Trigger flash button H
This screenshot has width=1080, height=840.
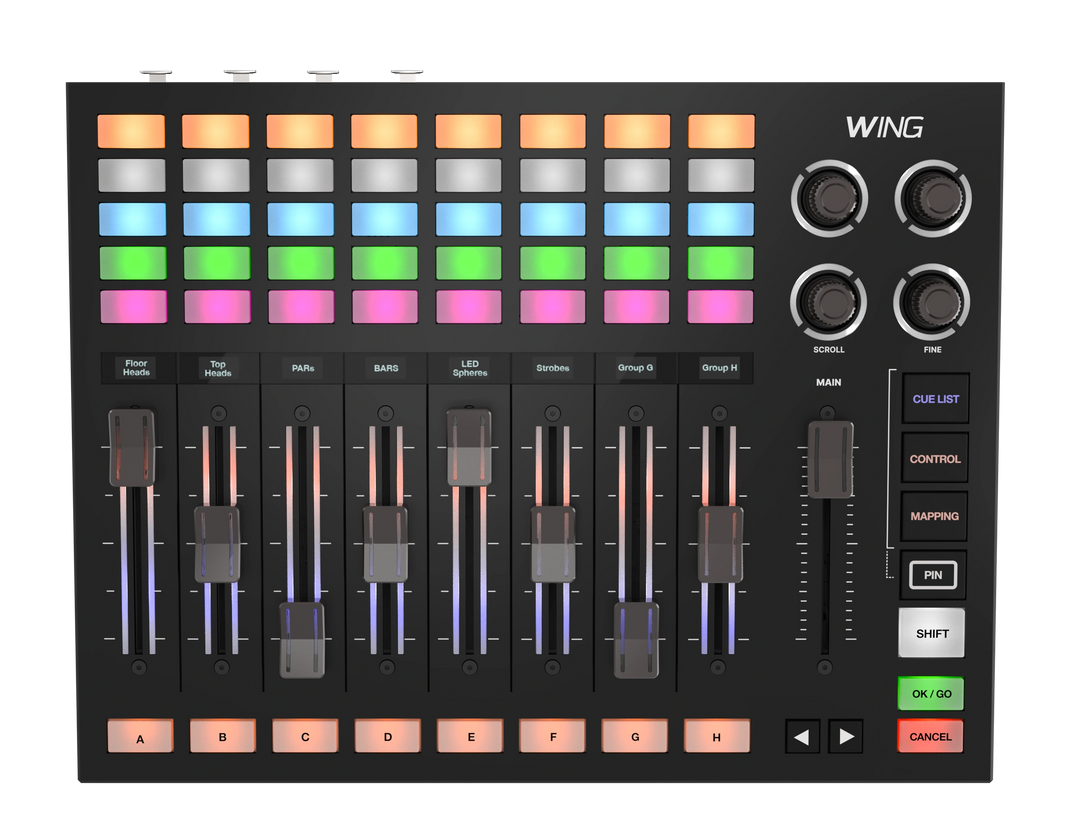(x=717, y=737)
